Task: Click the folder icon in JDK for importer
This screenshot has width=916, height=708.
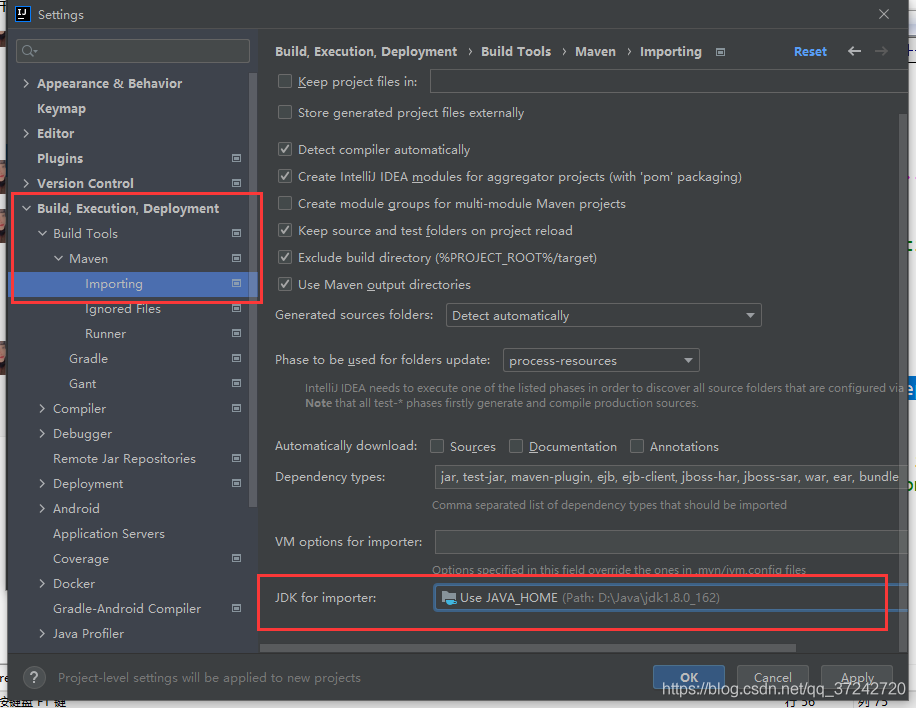Action: 449,598
